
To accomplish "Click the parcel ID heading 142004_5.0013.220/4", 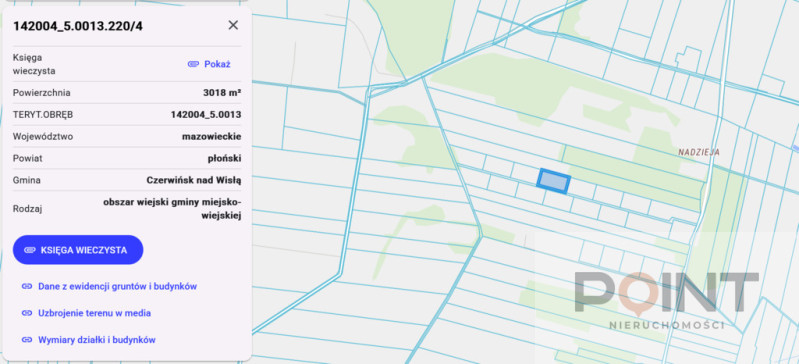I will pos(78,26).
